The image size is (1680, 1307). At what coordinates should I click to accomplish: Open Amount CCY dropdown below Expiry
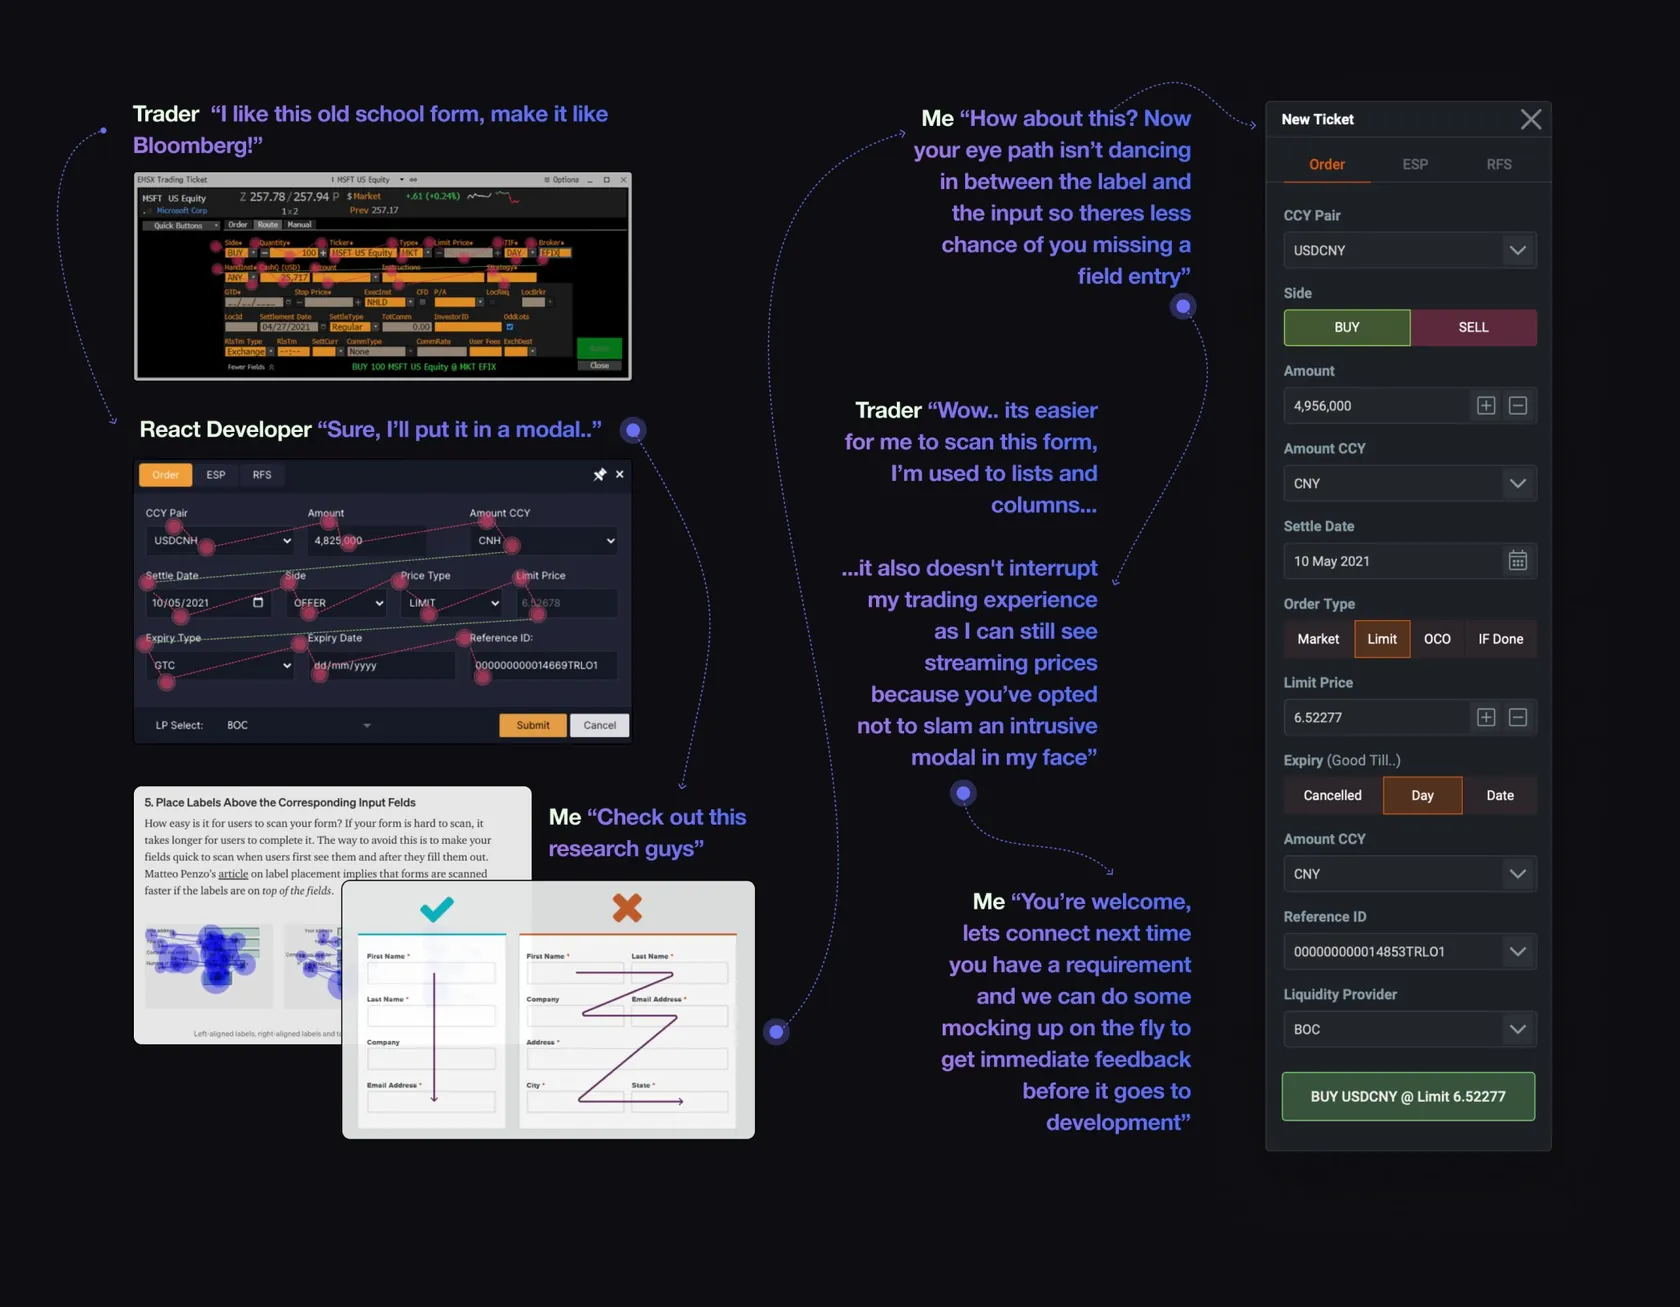pos(1410,874)
